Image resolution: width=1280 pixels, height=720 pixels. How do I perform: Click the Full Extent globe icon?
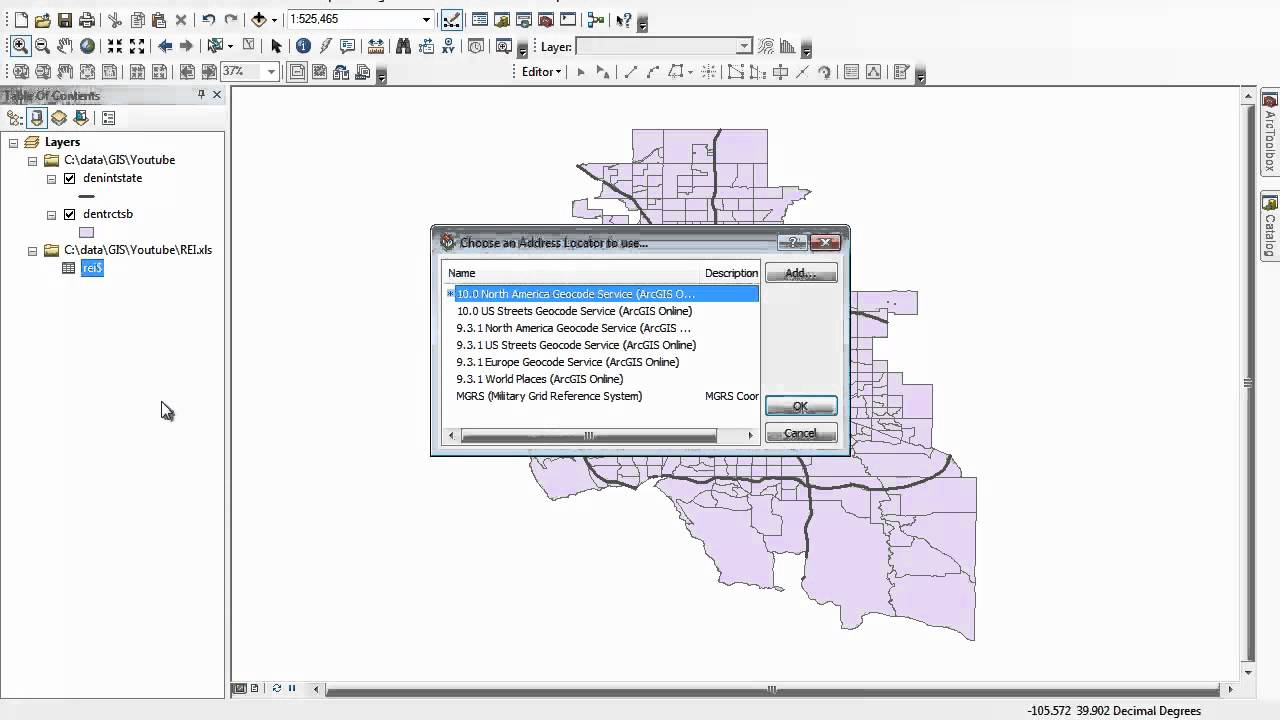[x=87, y=46]
